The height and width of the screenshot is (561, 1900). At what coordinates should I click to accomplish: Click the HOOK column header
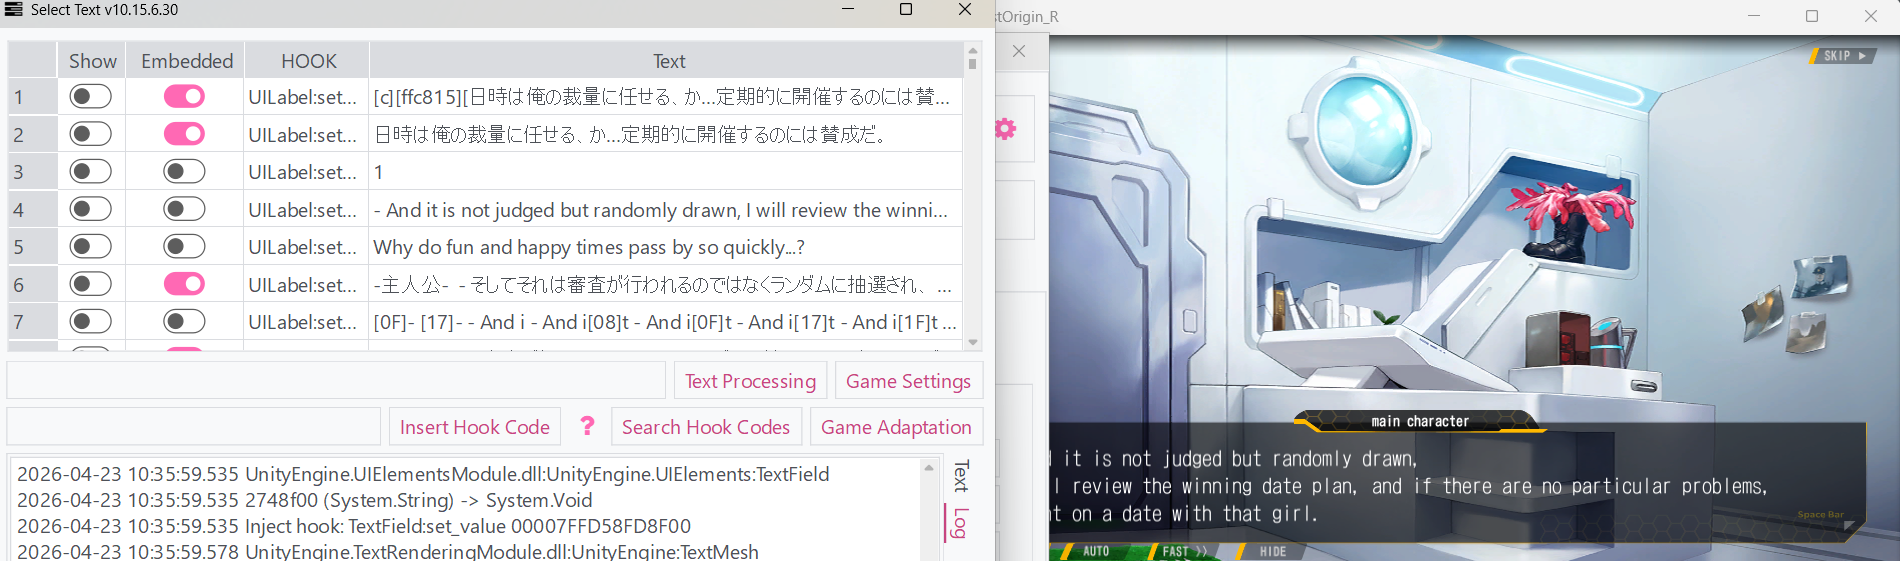(x=308, y=61)
